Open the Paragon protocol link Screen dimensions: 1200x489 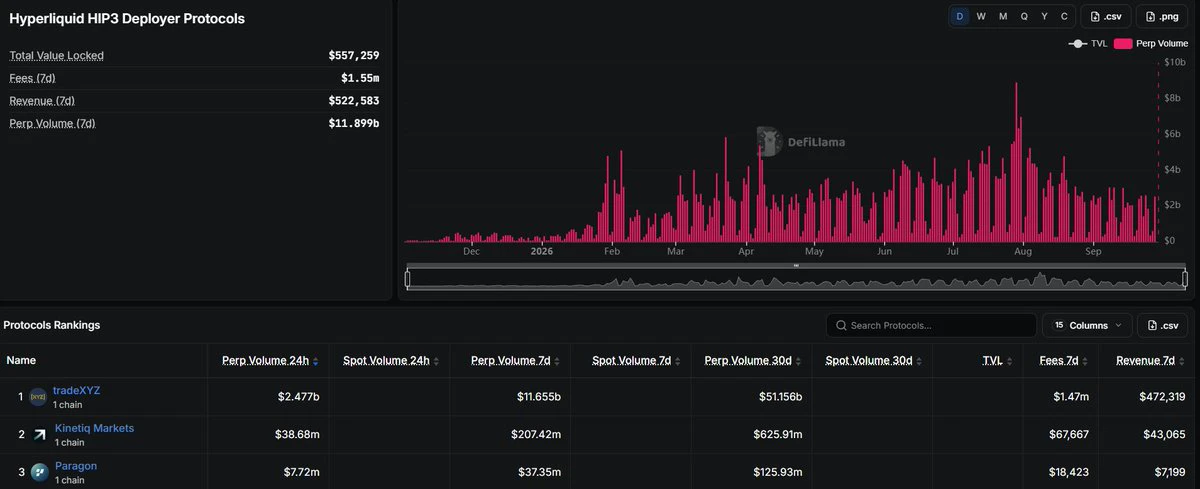[76, 466]
